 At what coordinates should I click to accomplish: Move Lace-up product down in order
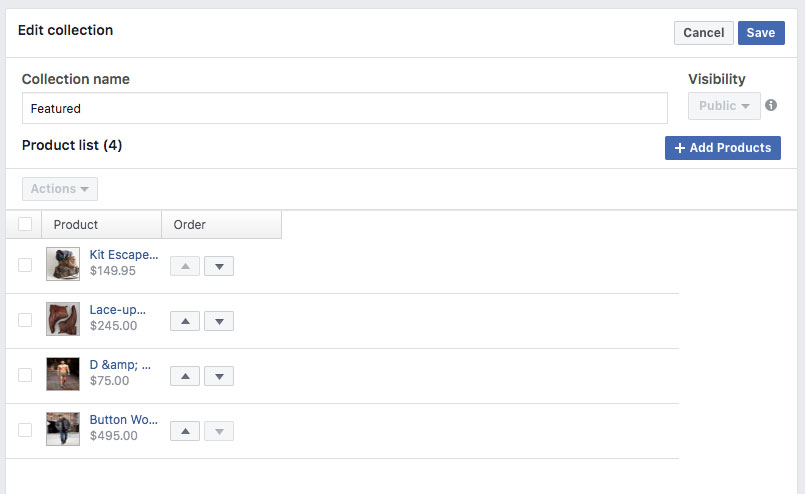coord(219,321)
